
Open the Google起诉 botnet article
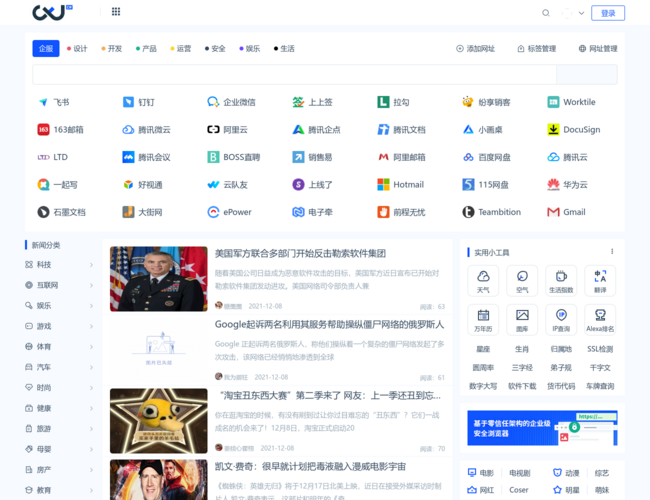click(329, 325)
